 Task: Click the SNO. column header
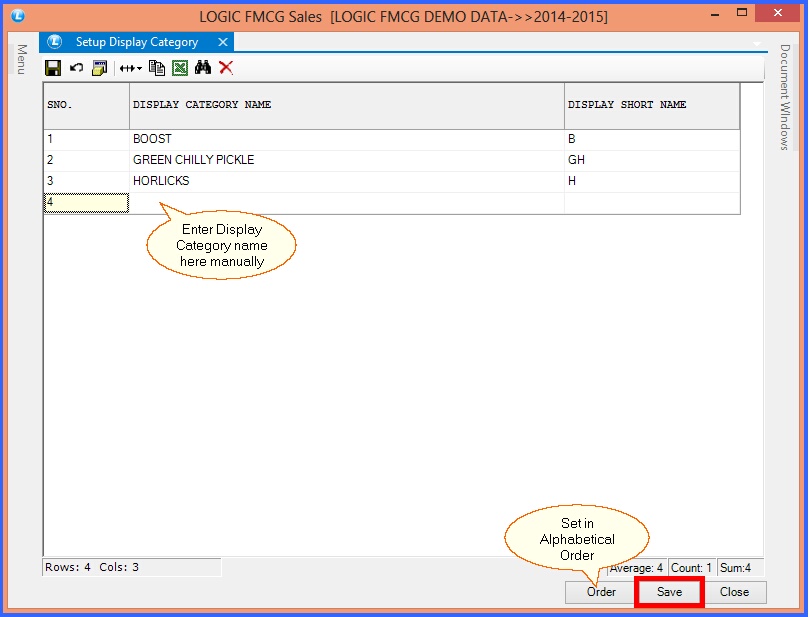tap(87, 106)
